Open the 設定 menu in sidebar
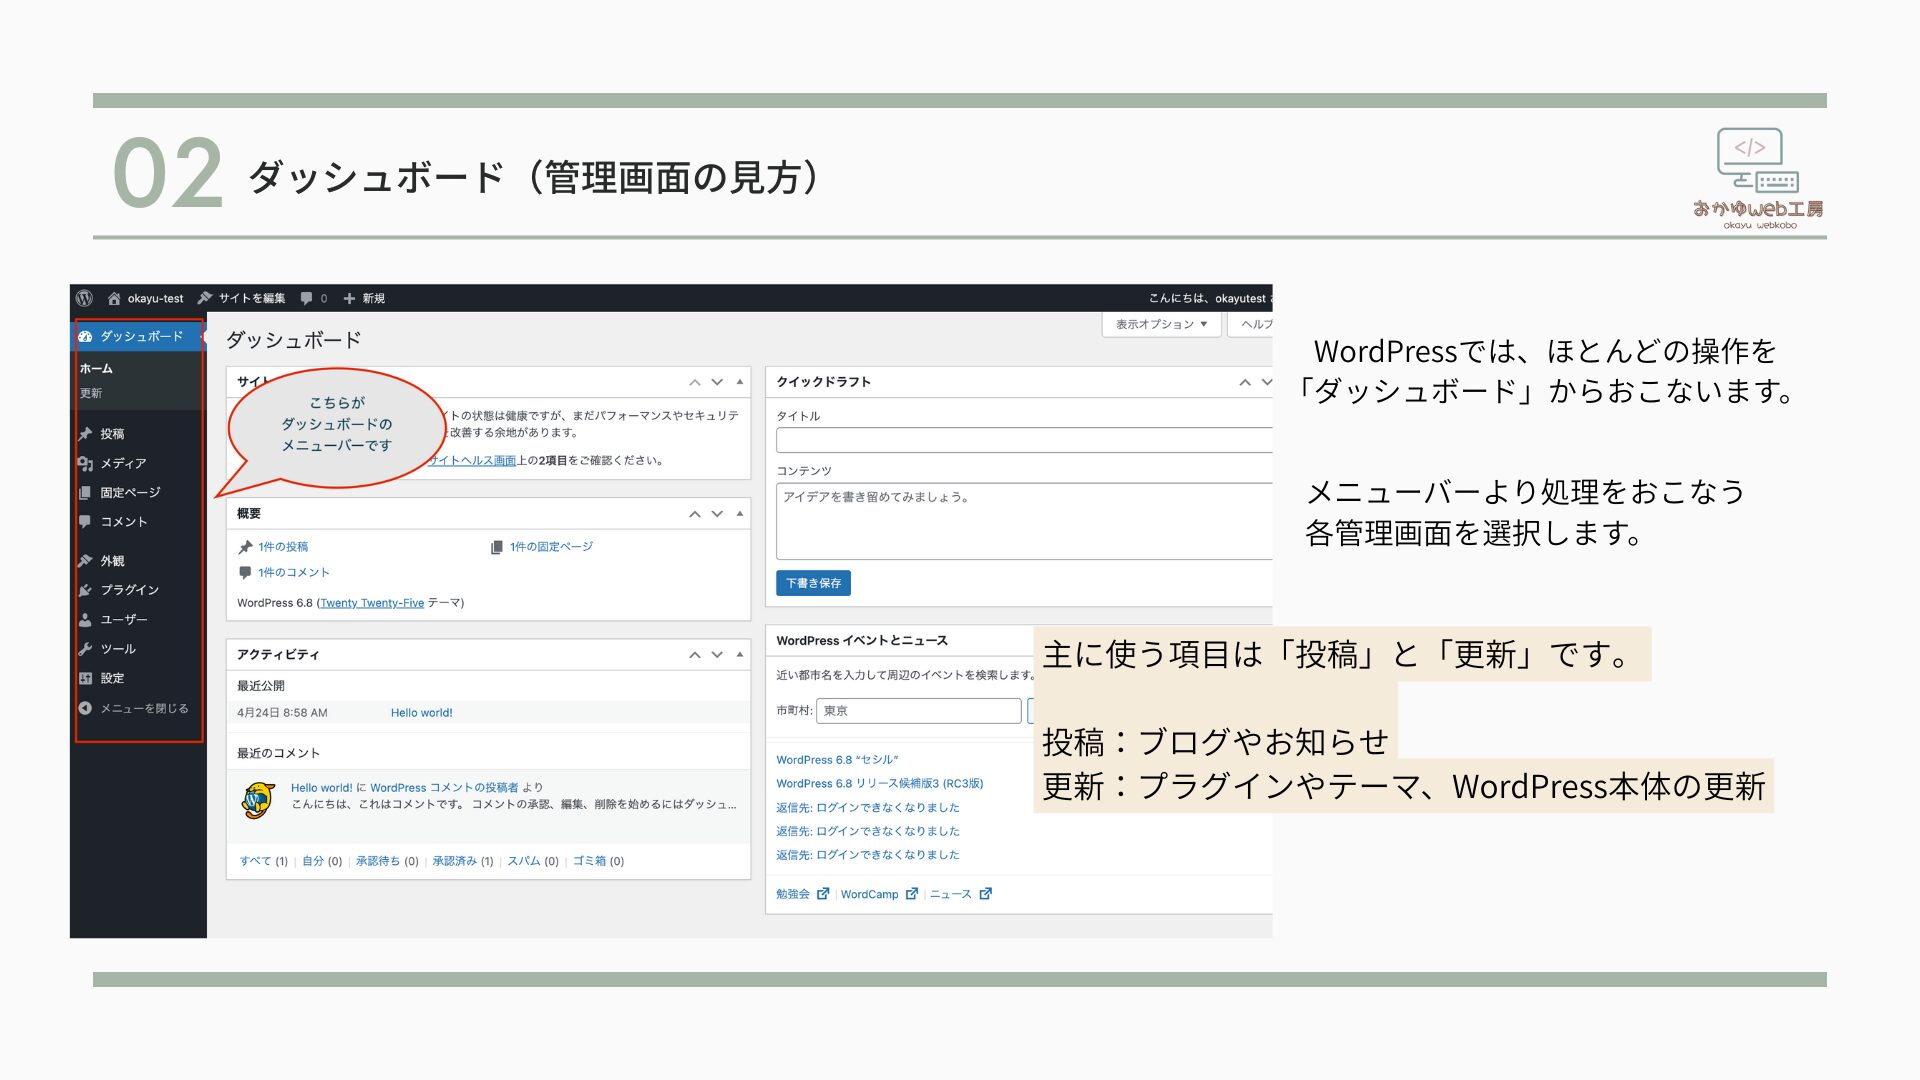This screenshot has width=1920, height=1080. [112, 678]
